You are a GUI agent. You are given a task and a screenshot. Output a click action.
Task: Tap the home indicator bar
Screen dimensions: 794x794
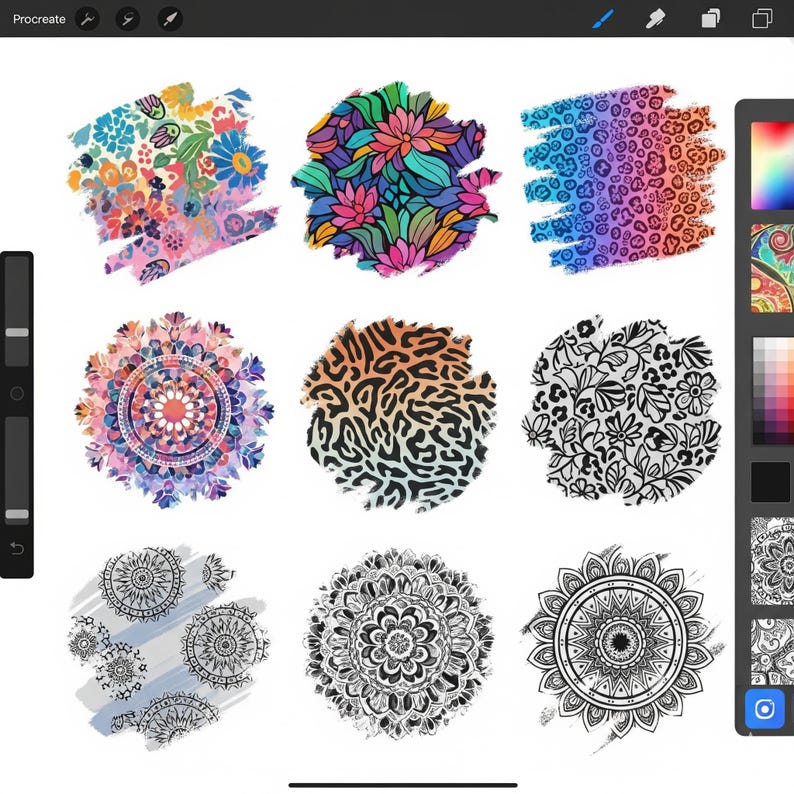click(x=403, y=785)
